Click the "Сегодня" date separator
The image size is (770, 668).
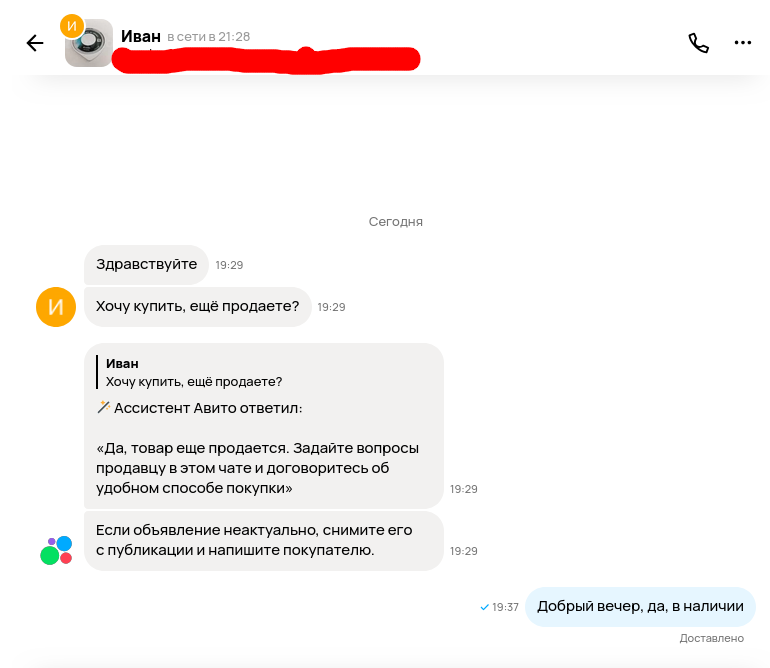(x=395, y=222)
